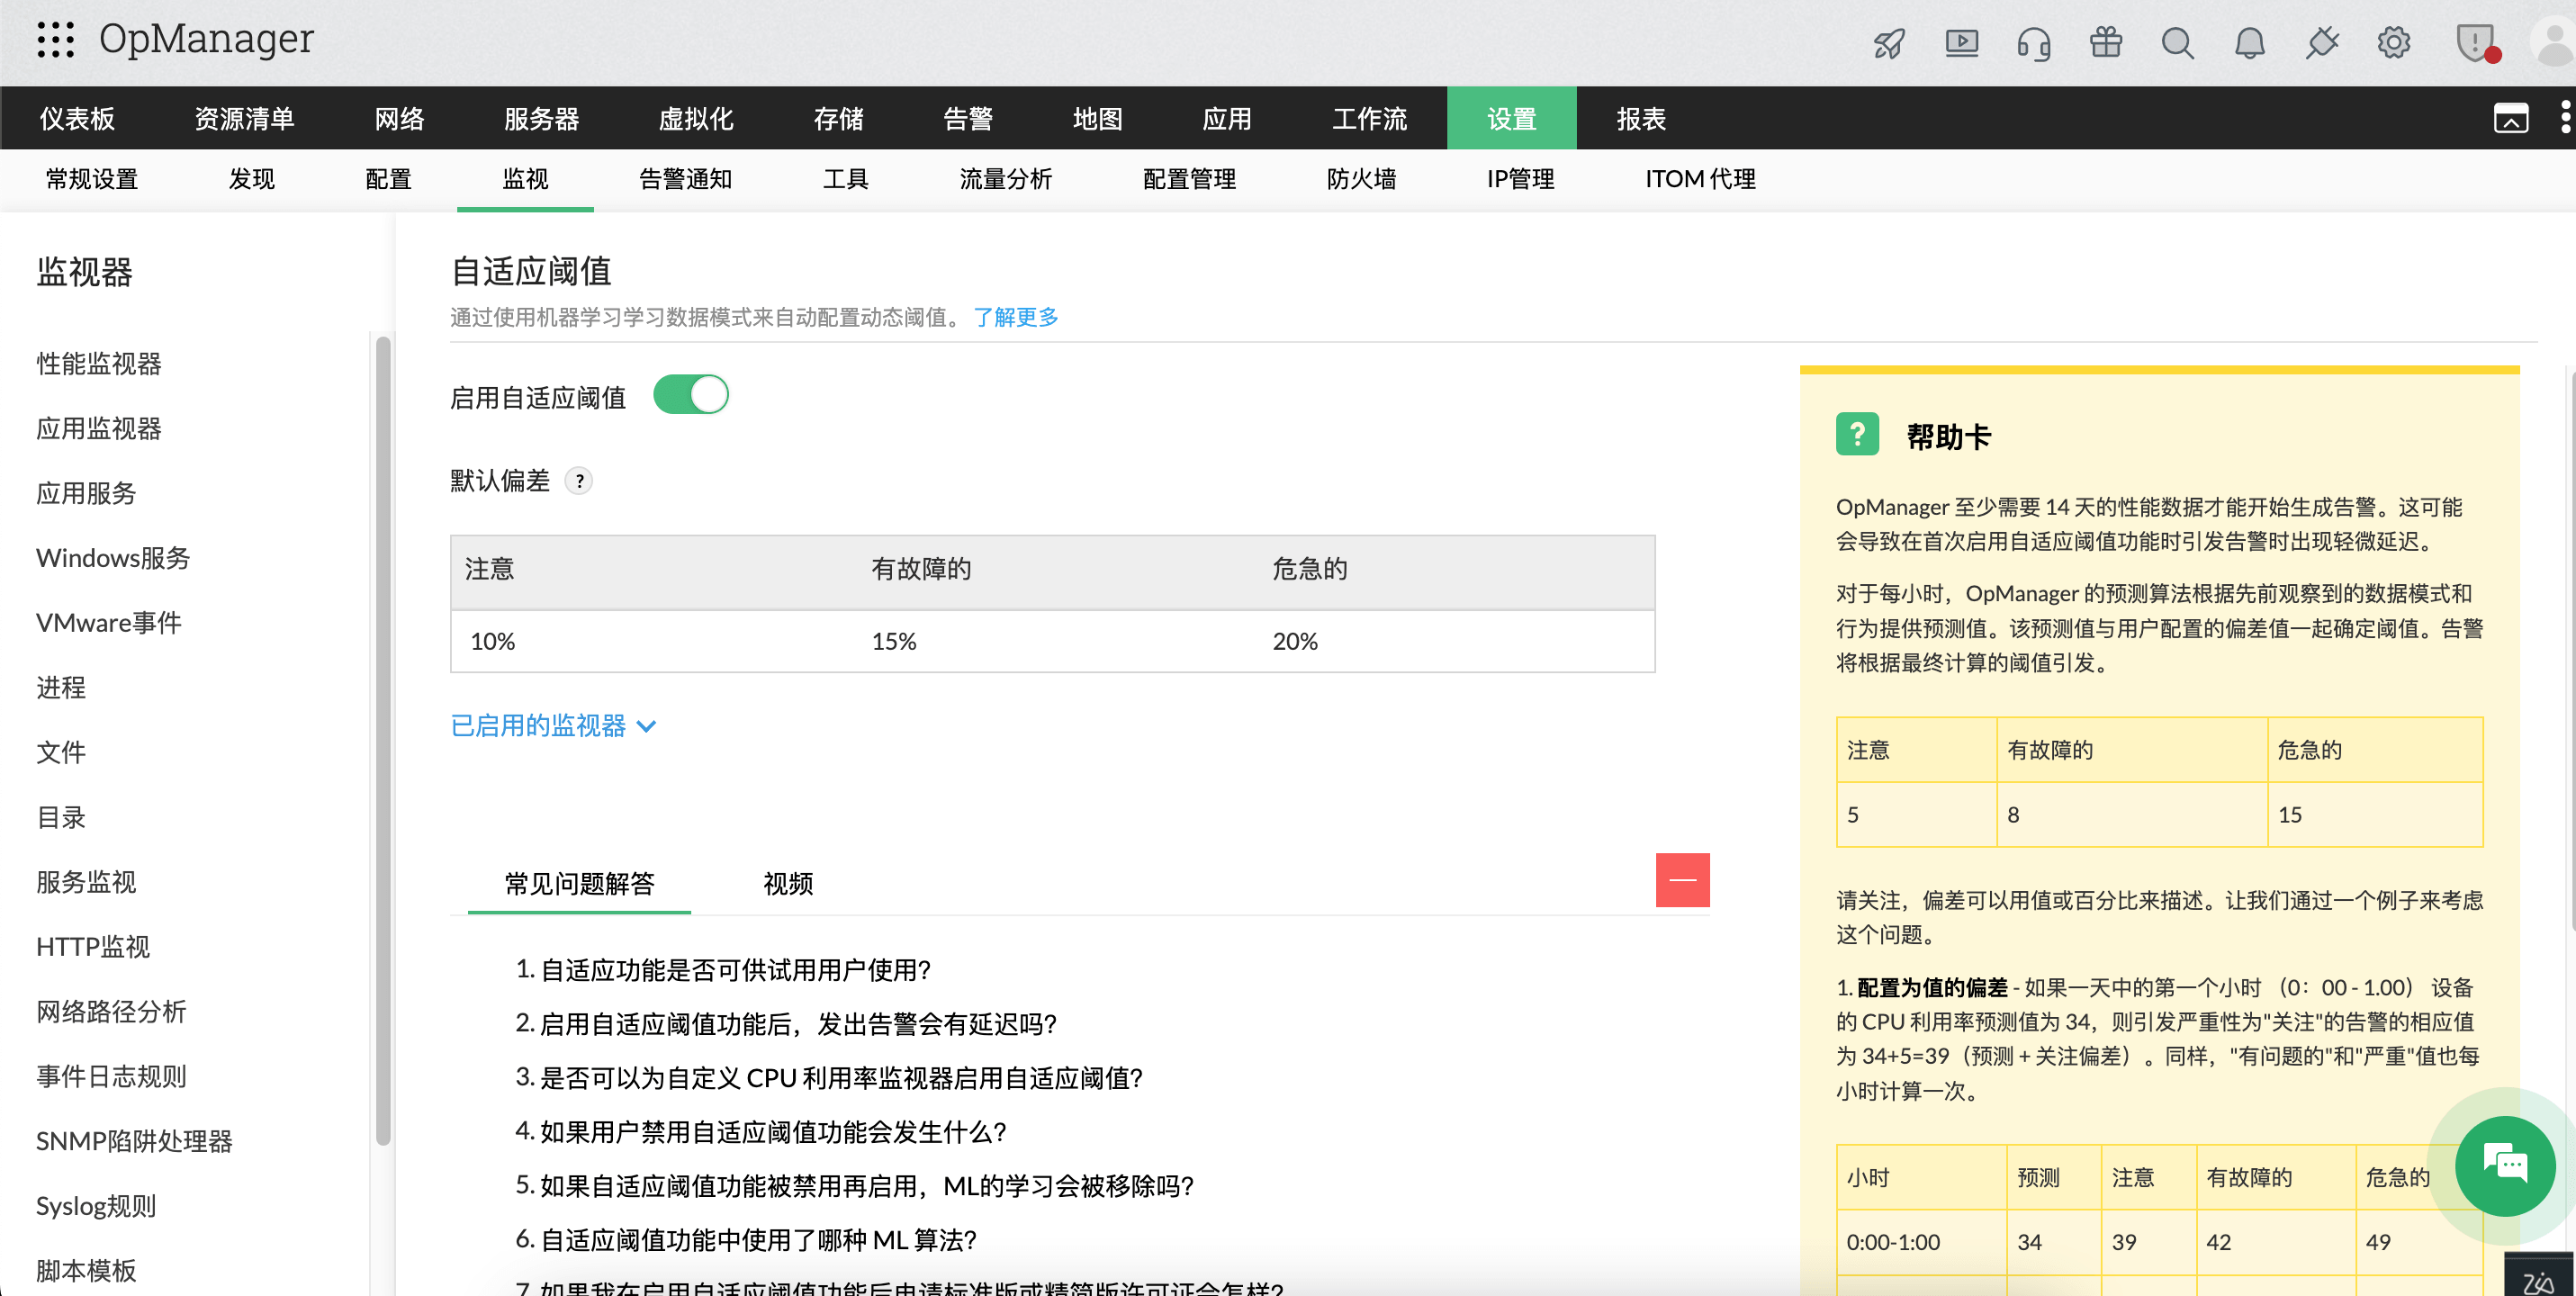Open the user profile avatar
This screenshot has height=1296, width=2576.
point(2553,43)
